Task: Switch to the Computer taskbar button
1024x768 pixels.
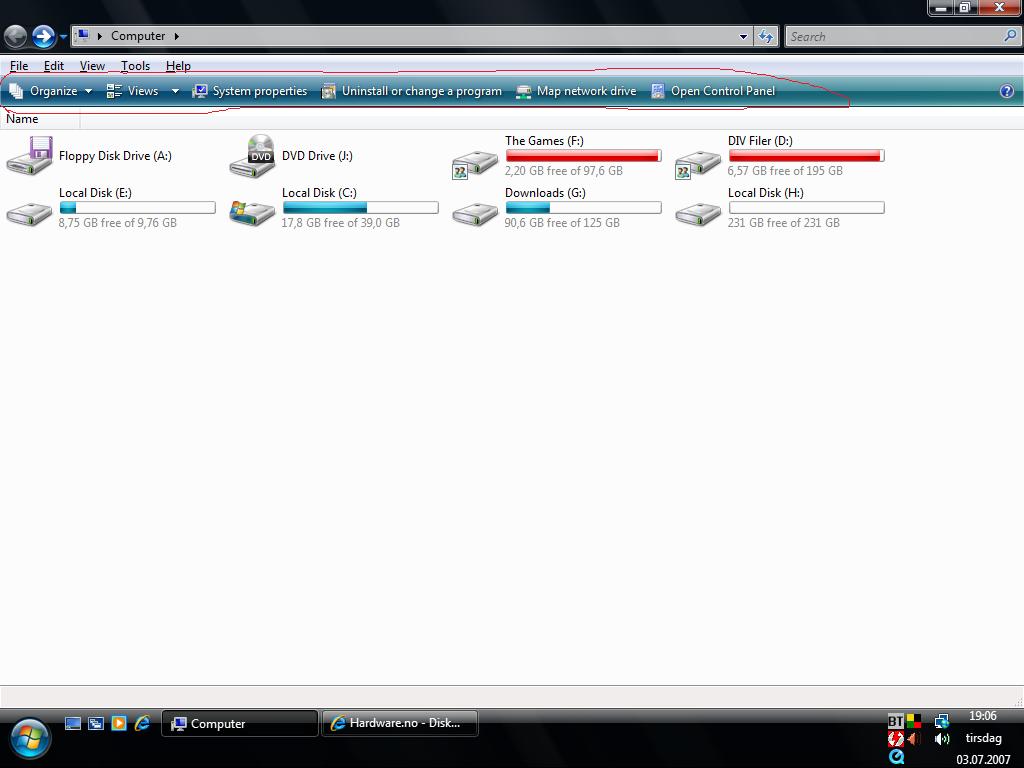Action: point(240,724)
